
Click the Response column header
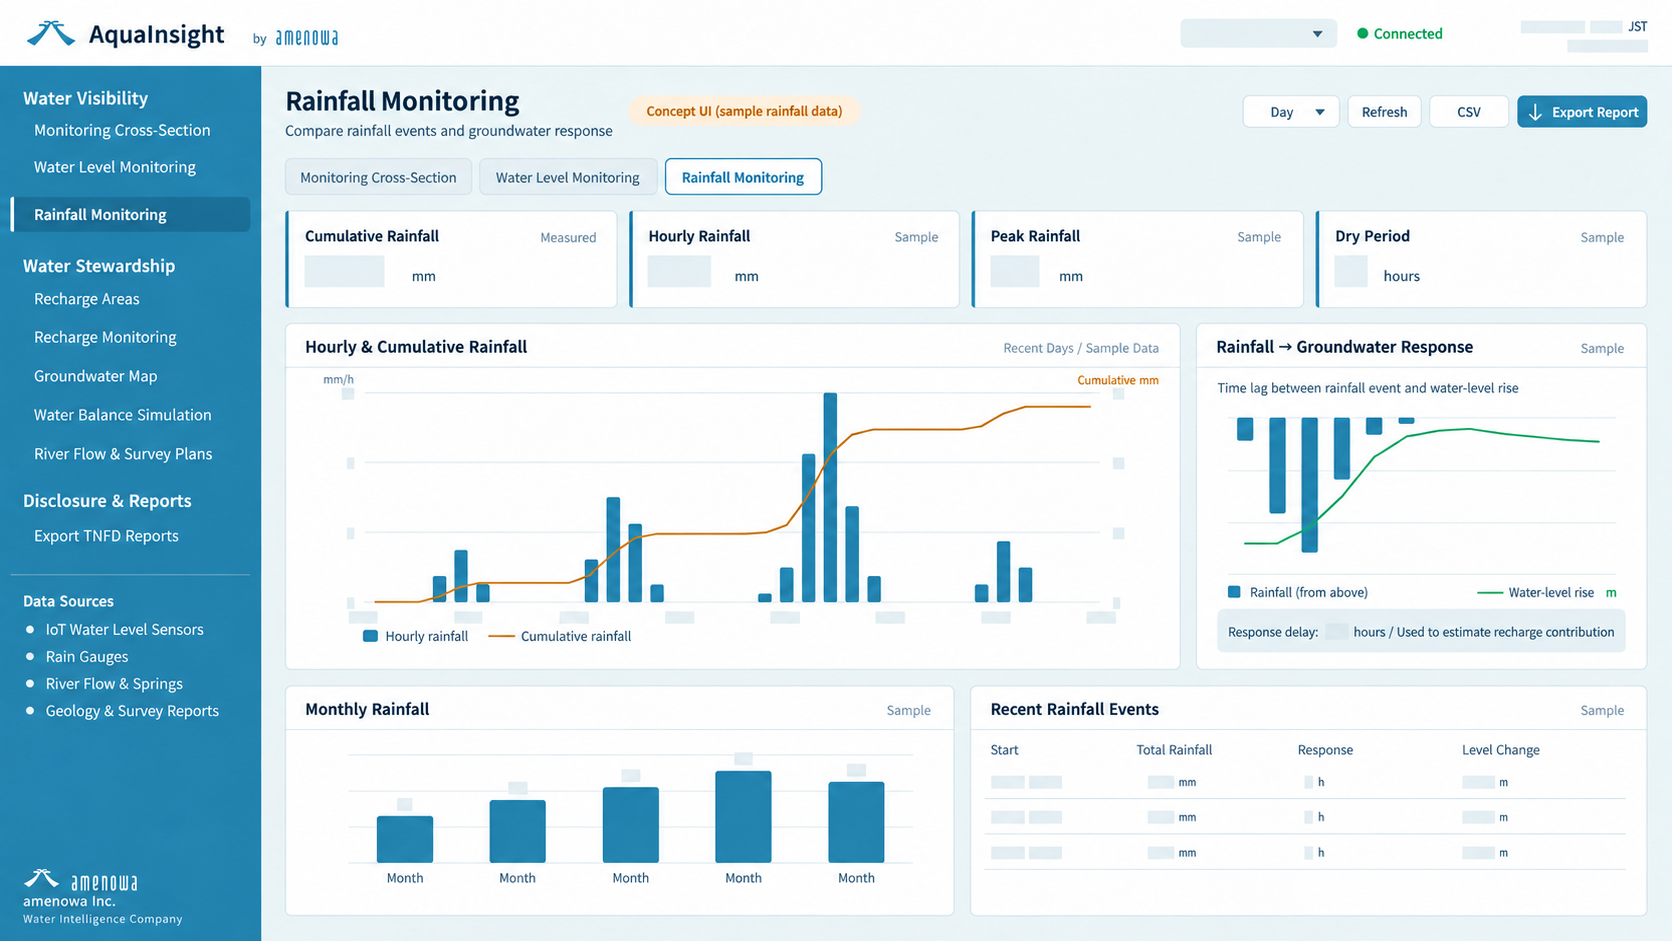(x=1325, y=750)
